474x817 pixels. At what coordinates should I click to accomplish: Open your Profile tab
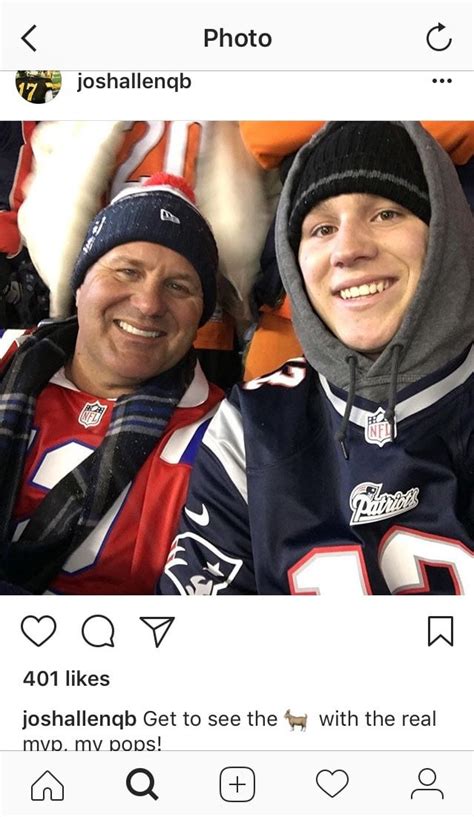pos(427,784)
